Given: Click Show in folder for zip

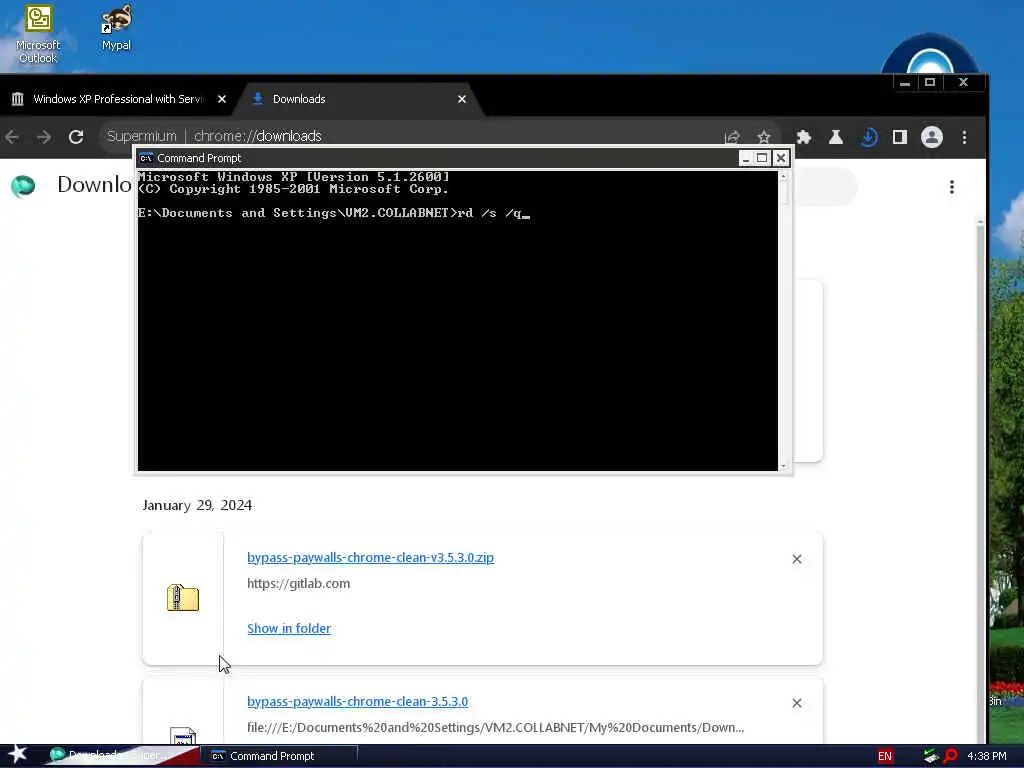Looking at the screenshot, I should click(289, 628).
